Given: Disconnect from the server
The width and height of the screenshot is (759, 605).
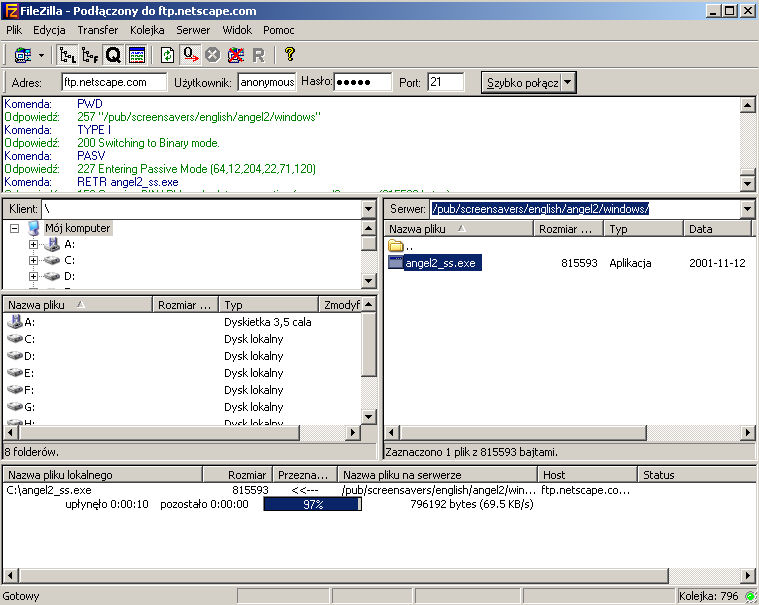Looking at the screenshot, I should tap(236, 55).
